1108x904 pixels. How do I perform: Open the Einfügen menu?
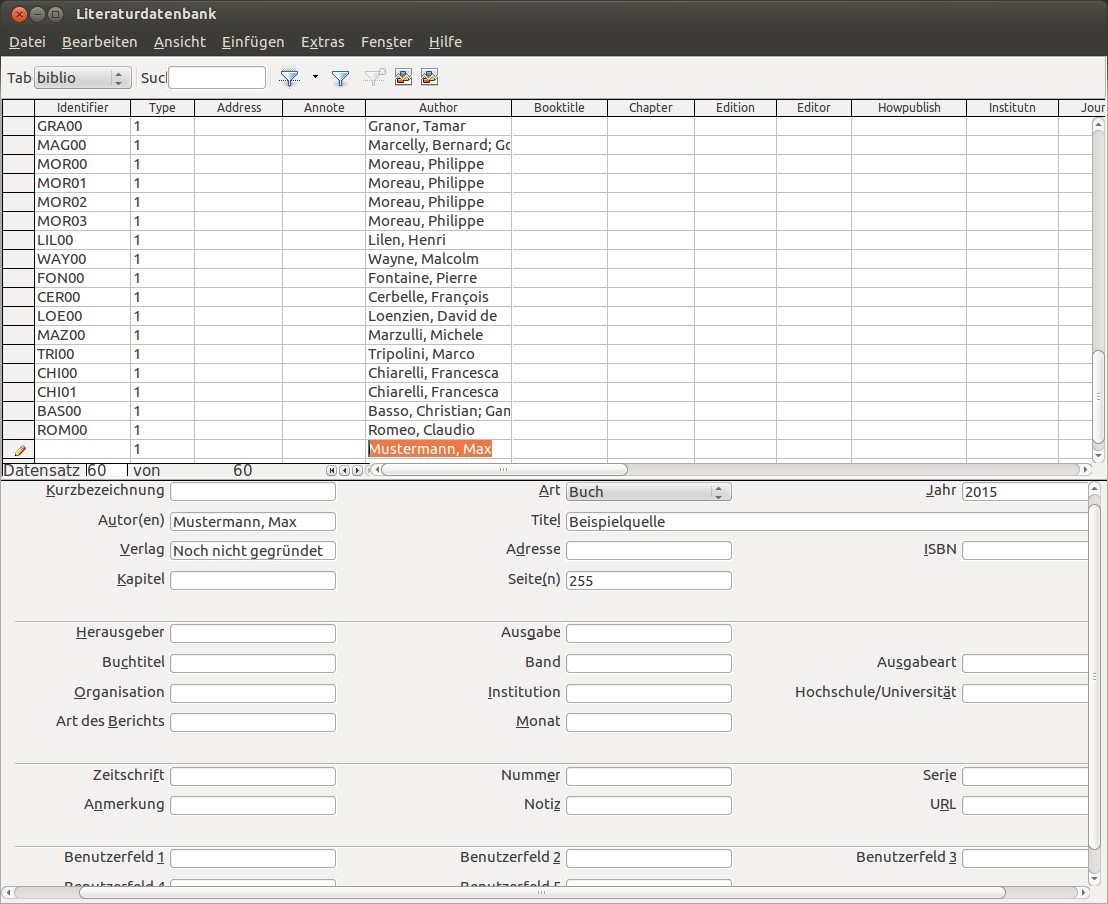click(x=253, y=42)
